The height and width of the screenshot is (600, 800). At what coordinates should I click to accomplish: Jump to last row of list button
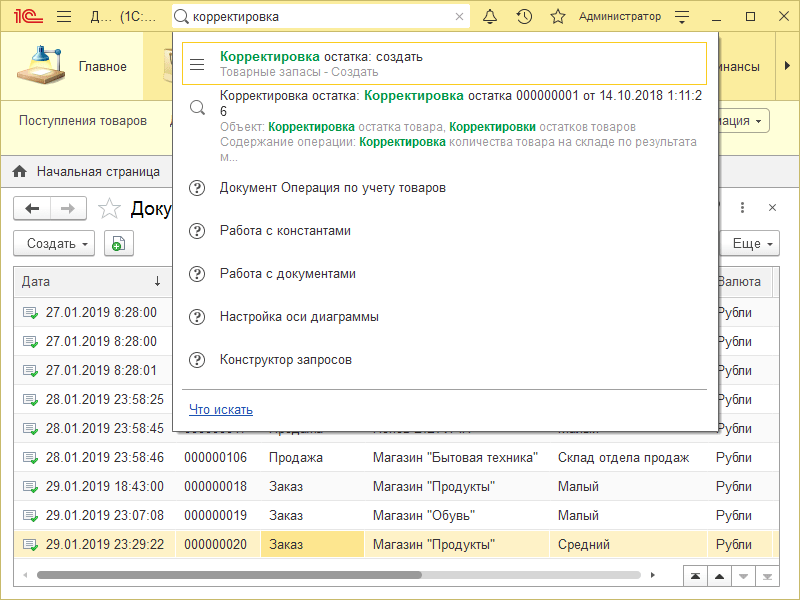(767, 576)
